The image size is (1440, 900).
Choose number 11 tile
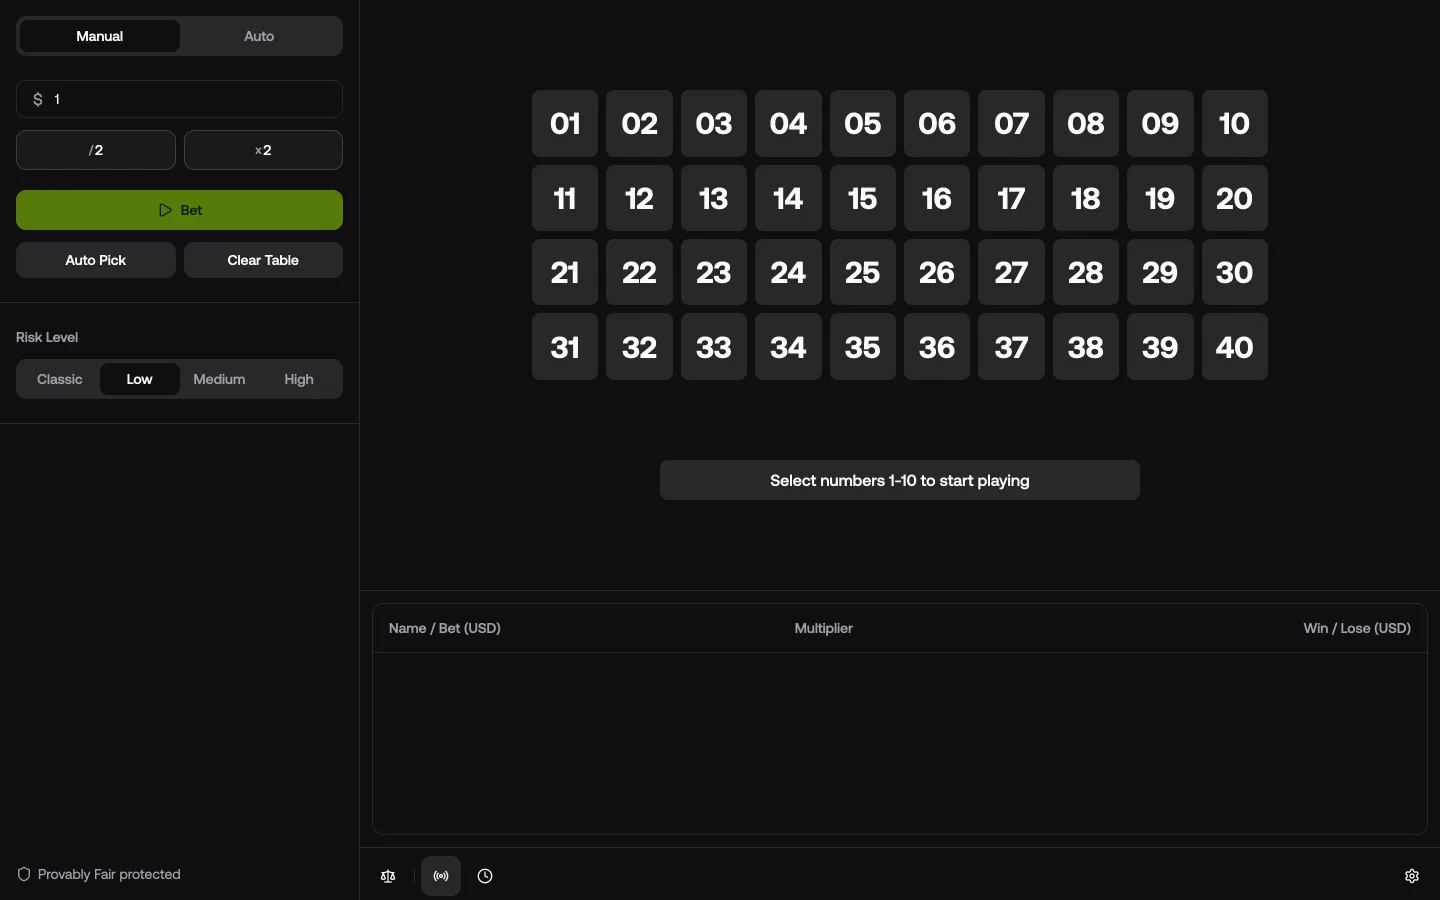[x=565, y=198]
